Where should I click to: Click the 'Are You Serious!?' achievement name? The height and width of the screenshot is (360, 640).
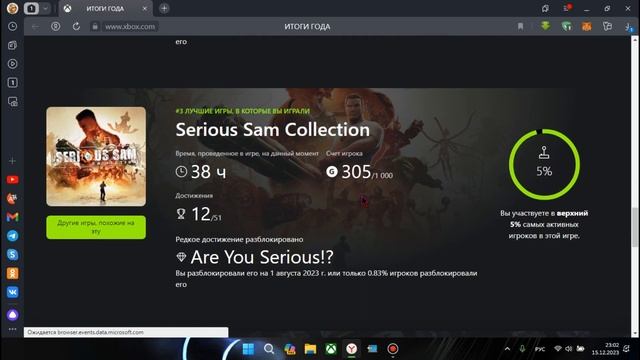[262, 257]
